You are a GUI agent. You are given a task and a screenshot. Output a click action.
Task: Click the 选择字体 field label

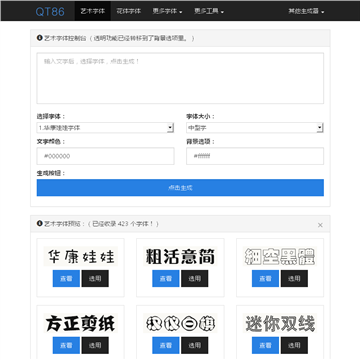(x=51, y=116)
